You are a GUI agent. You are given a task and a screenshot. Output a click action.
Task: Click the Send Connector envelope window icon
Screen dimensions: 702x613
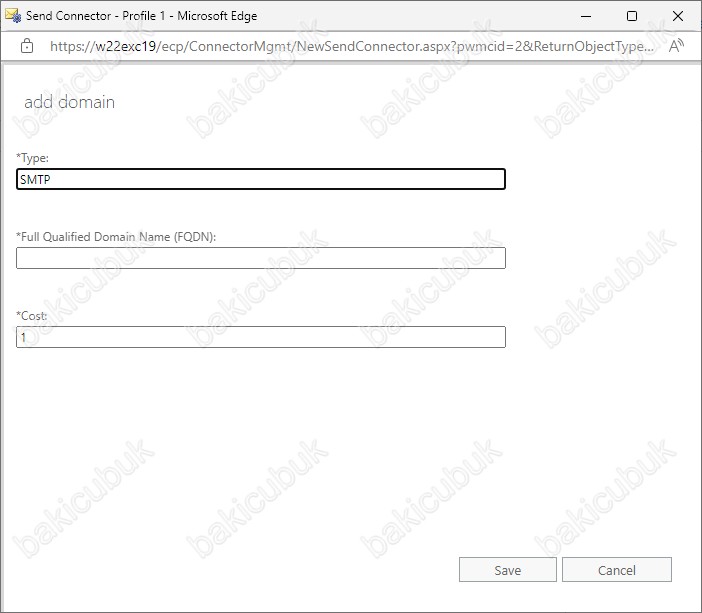(x=13, y=16)
